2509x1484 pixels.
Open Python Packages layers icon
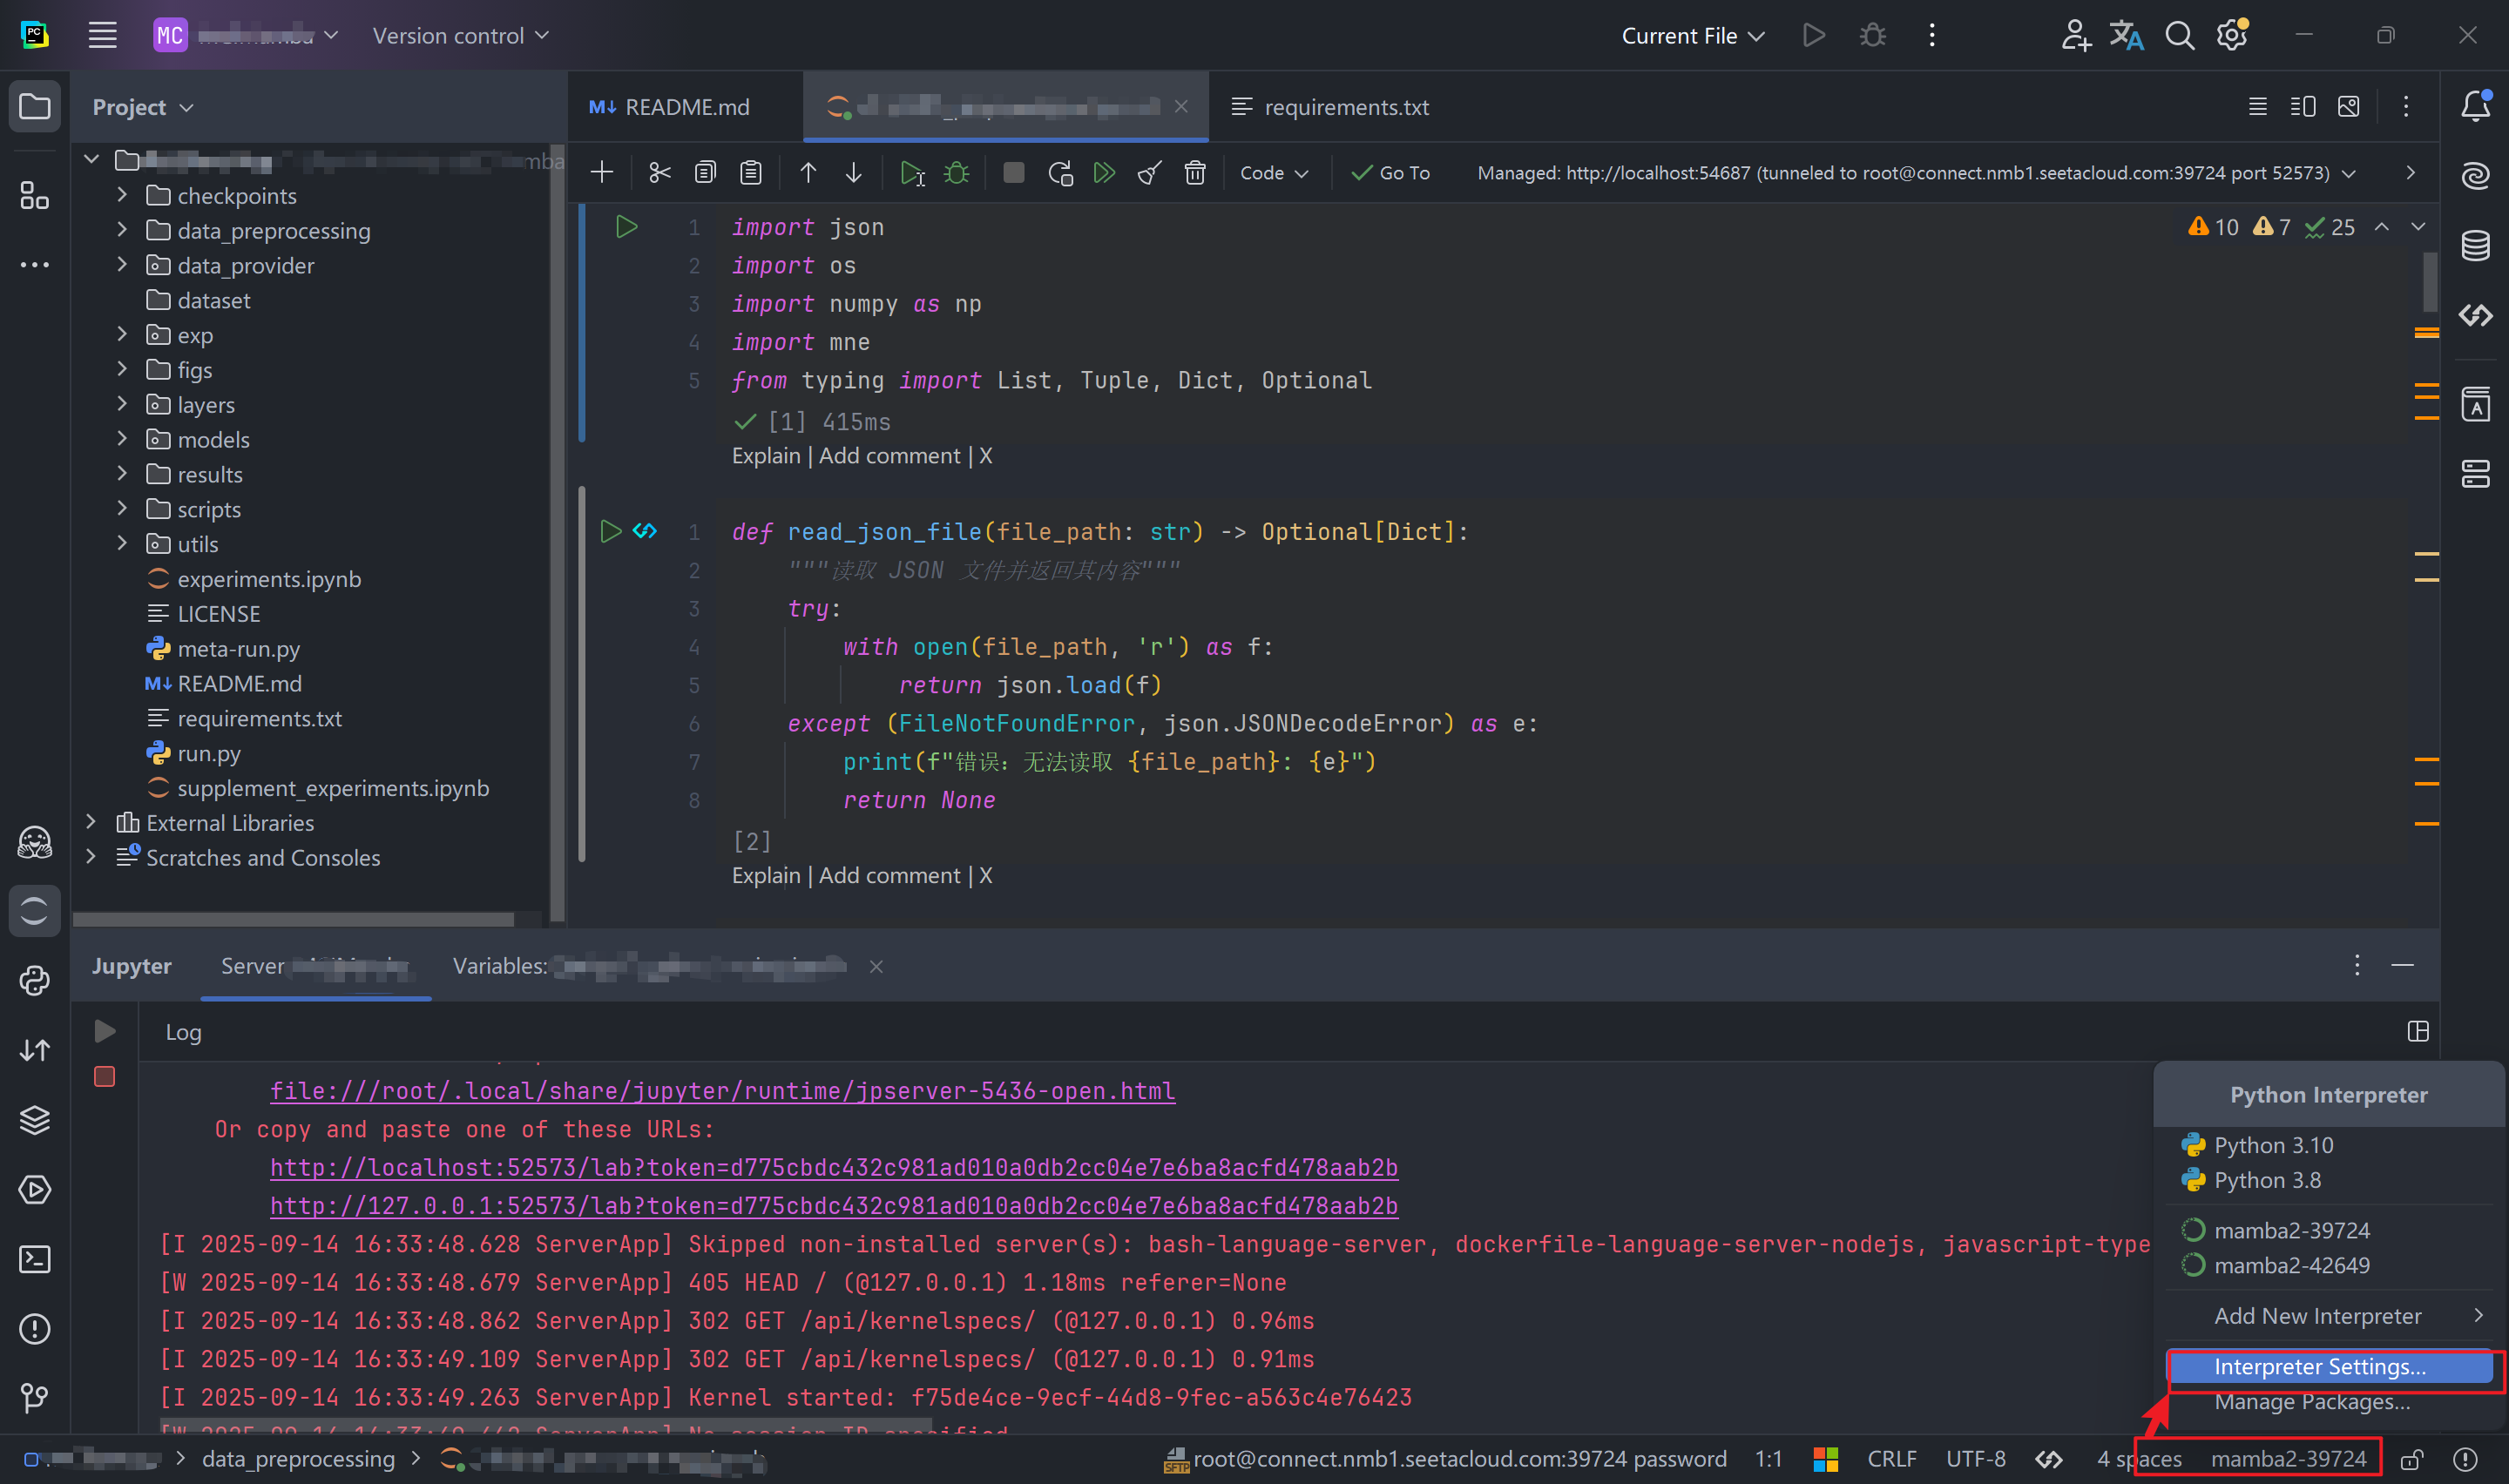coord(35,1120)
